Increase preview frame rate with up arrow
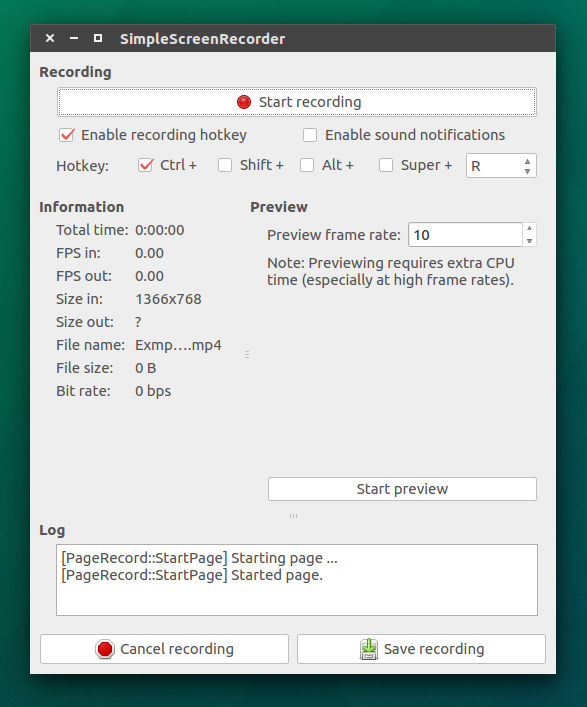The height and width of the screenshot is (707, 587). pos(530,228)
